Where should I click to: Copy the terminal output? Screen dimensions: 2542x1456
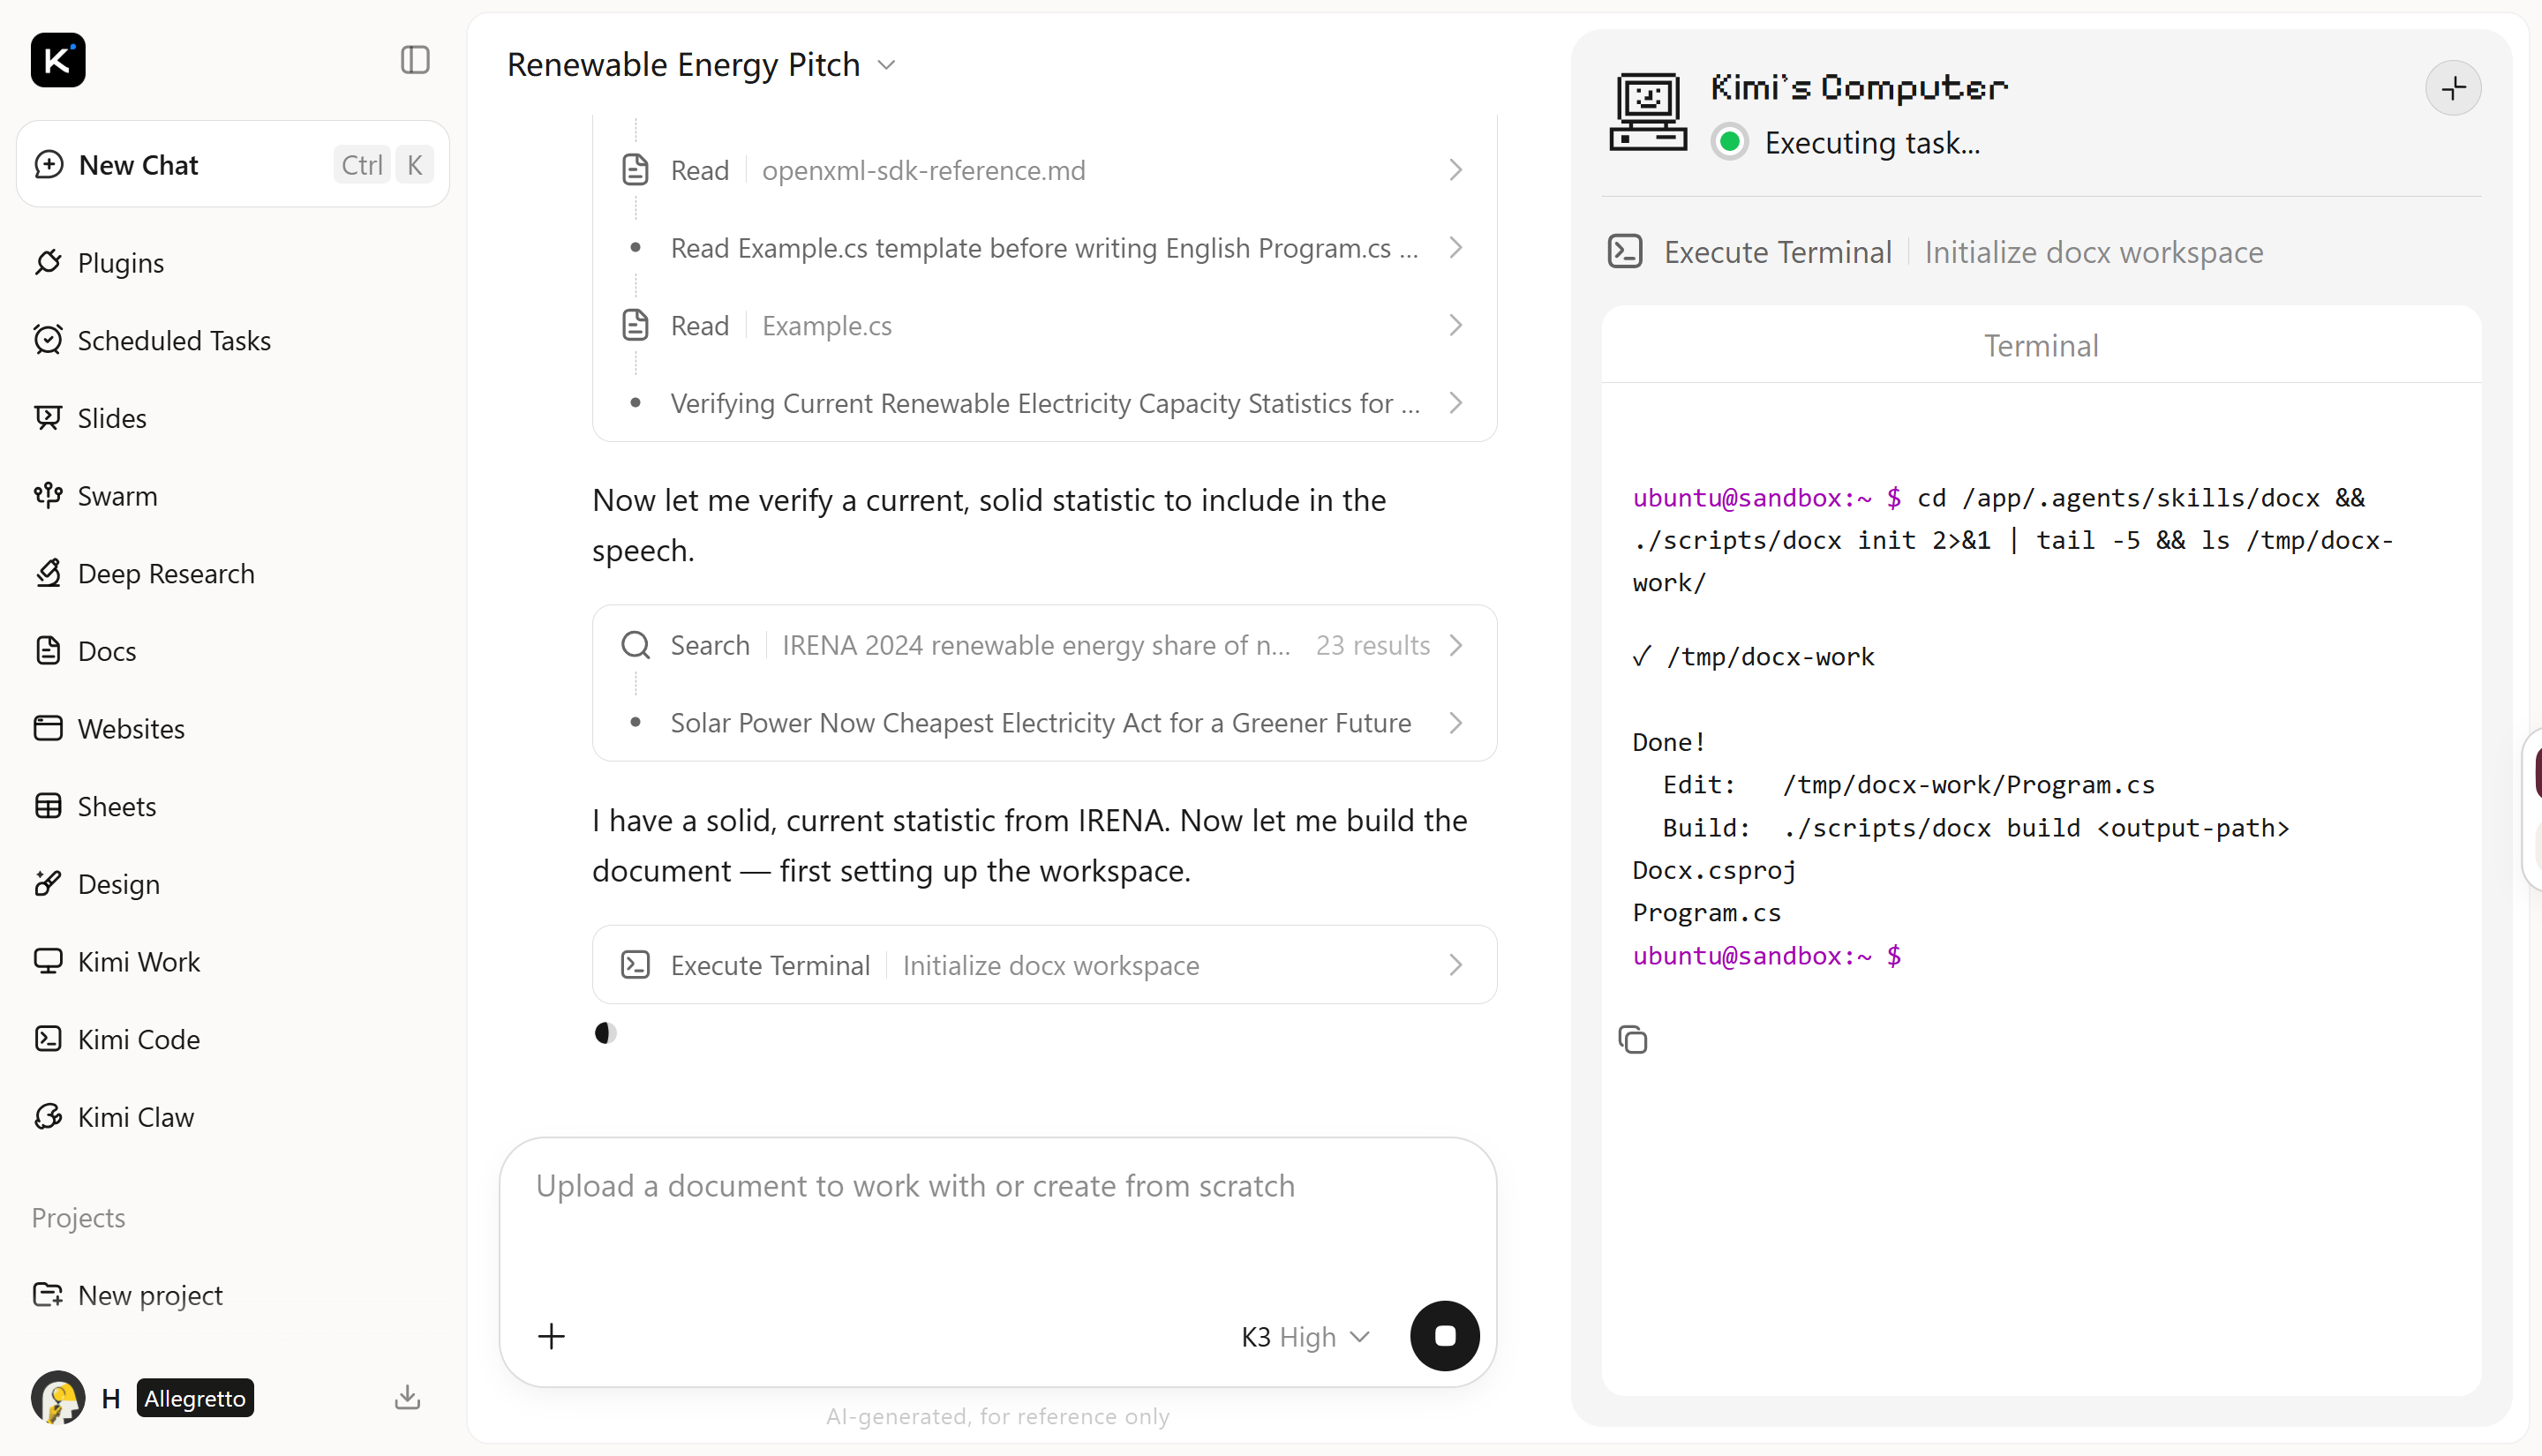pyautogui.click(x=1632, y=1040)
